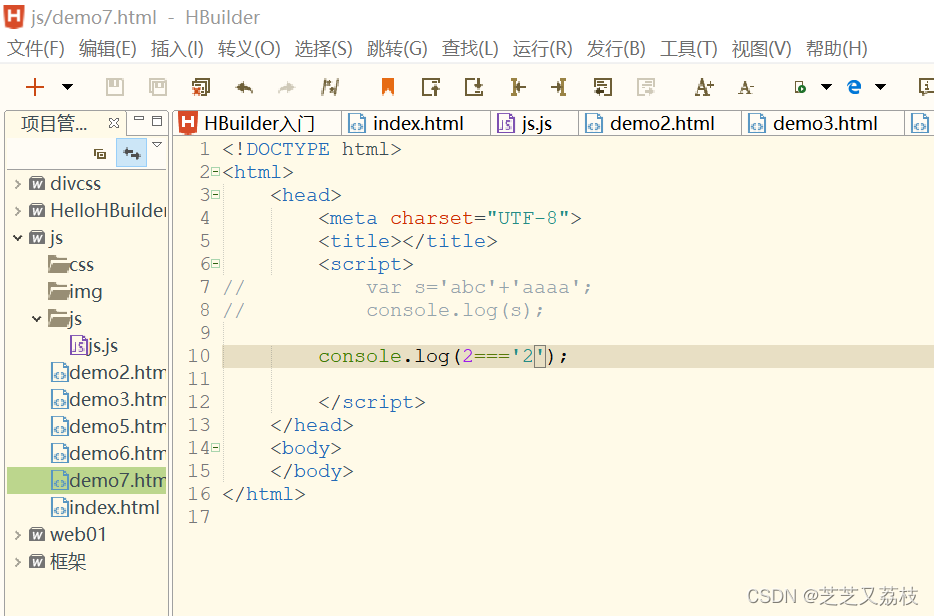The width and height of the screenshot is (934, 616).
Task: Expand the web01 project
Action: 17,534
